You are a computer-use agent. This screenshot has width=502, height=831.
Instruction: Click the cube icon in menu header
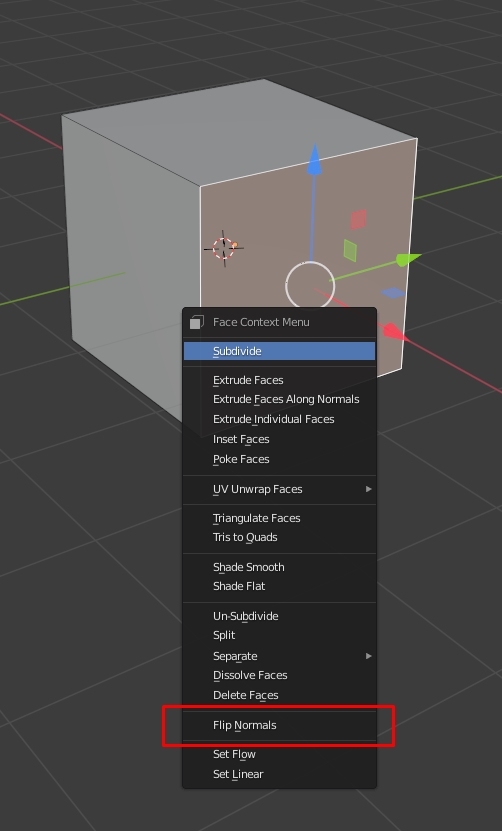(197, 322)
